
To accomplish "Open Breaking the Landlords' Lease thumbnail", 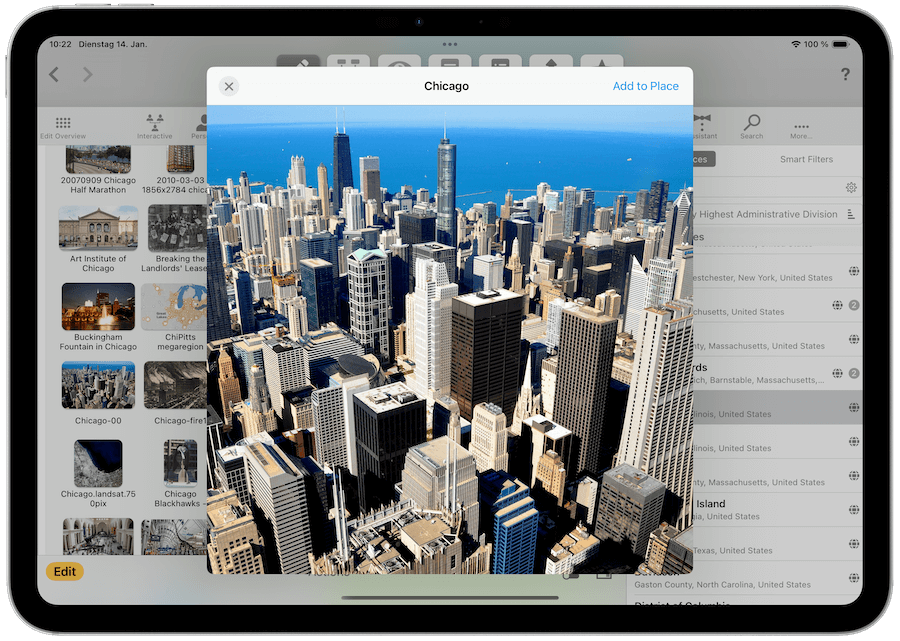I will (177, 228).
